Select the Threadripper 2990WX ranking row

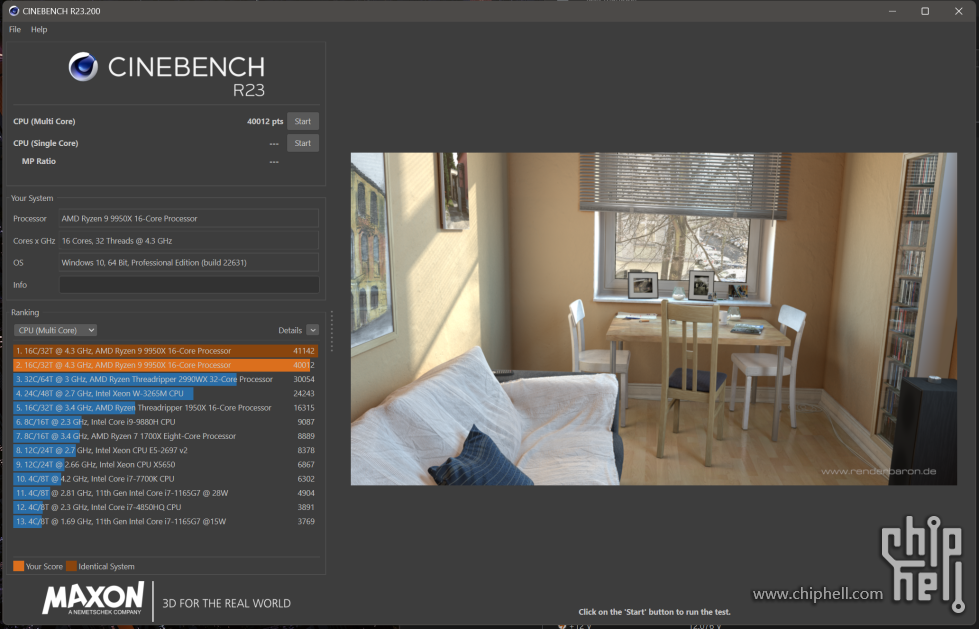pos(165,379)
